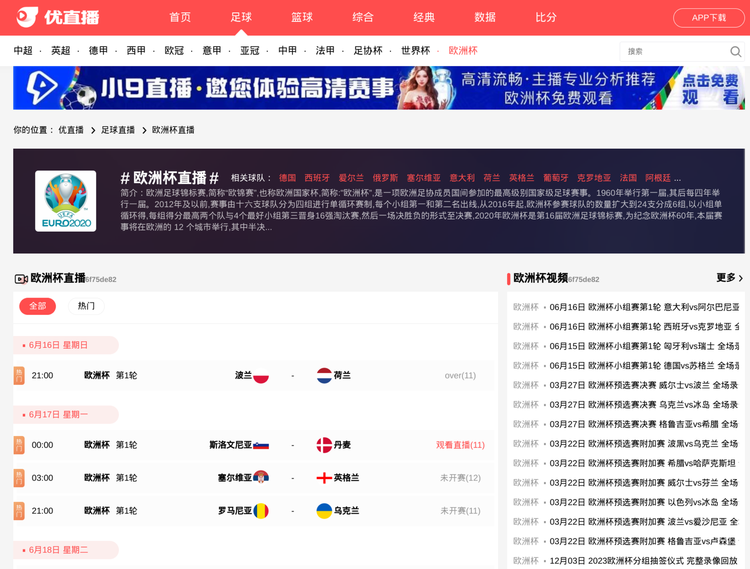The height and width of the screenshot is (569, 750).
Task: Click the Ukraine flag icon
Action: click(x=324, y=511)
